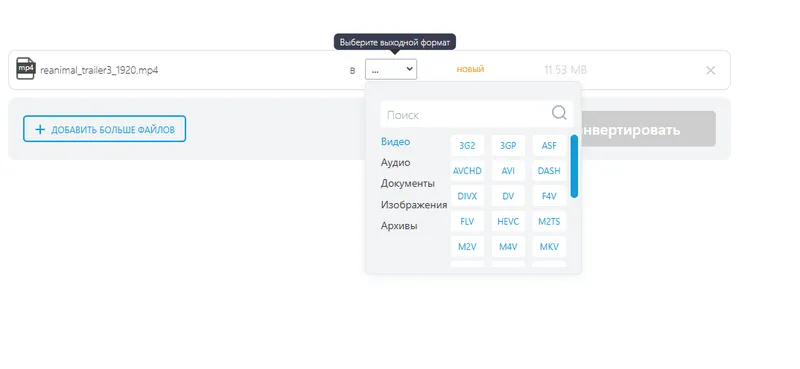Click the plus icon in add files button
Image resolution: width=800 pixels, height=369 pixels.
[40, 129]
